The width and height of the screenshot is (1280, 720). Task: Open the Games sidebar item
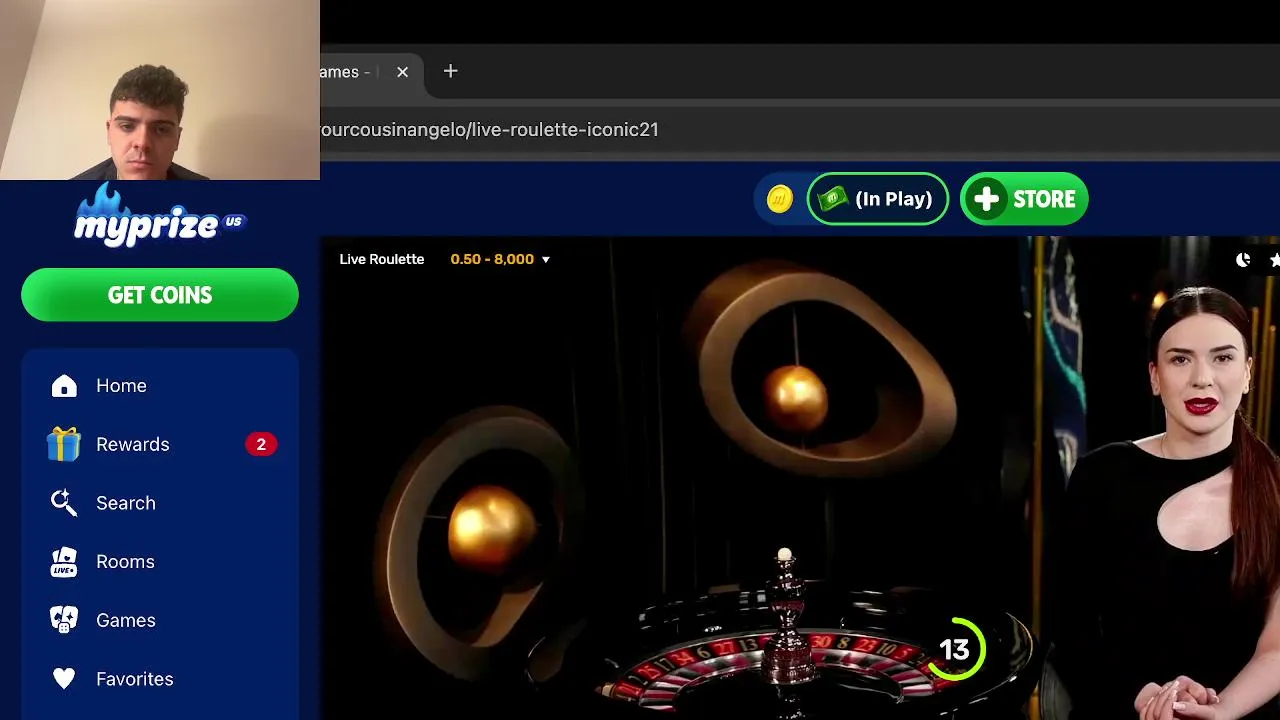pyautogui.click(x=160, y=620)
